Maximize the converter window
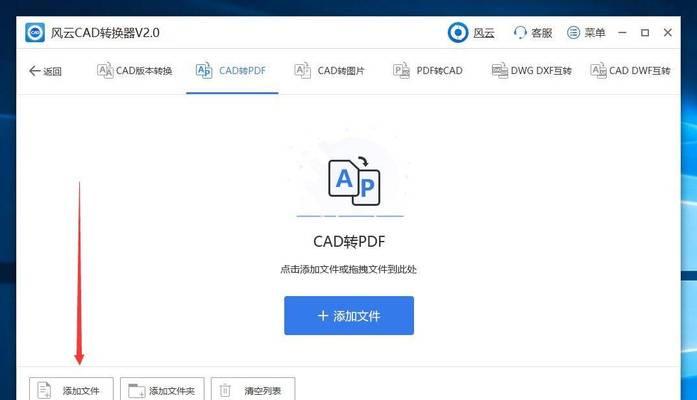 point(645,32)
